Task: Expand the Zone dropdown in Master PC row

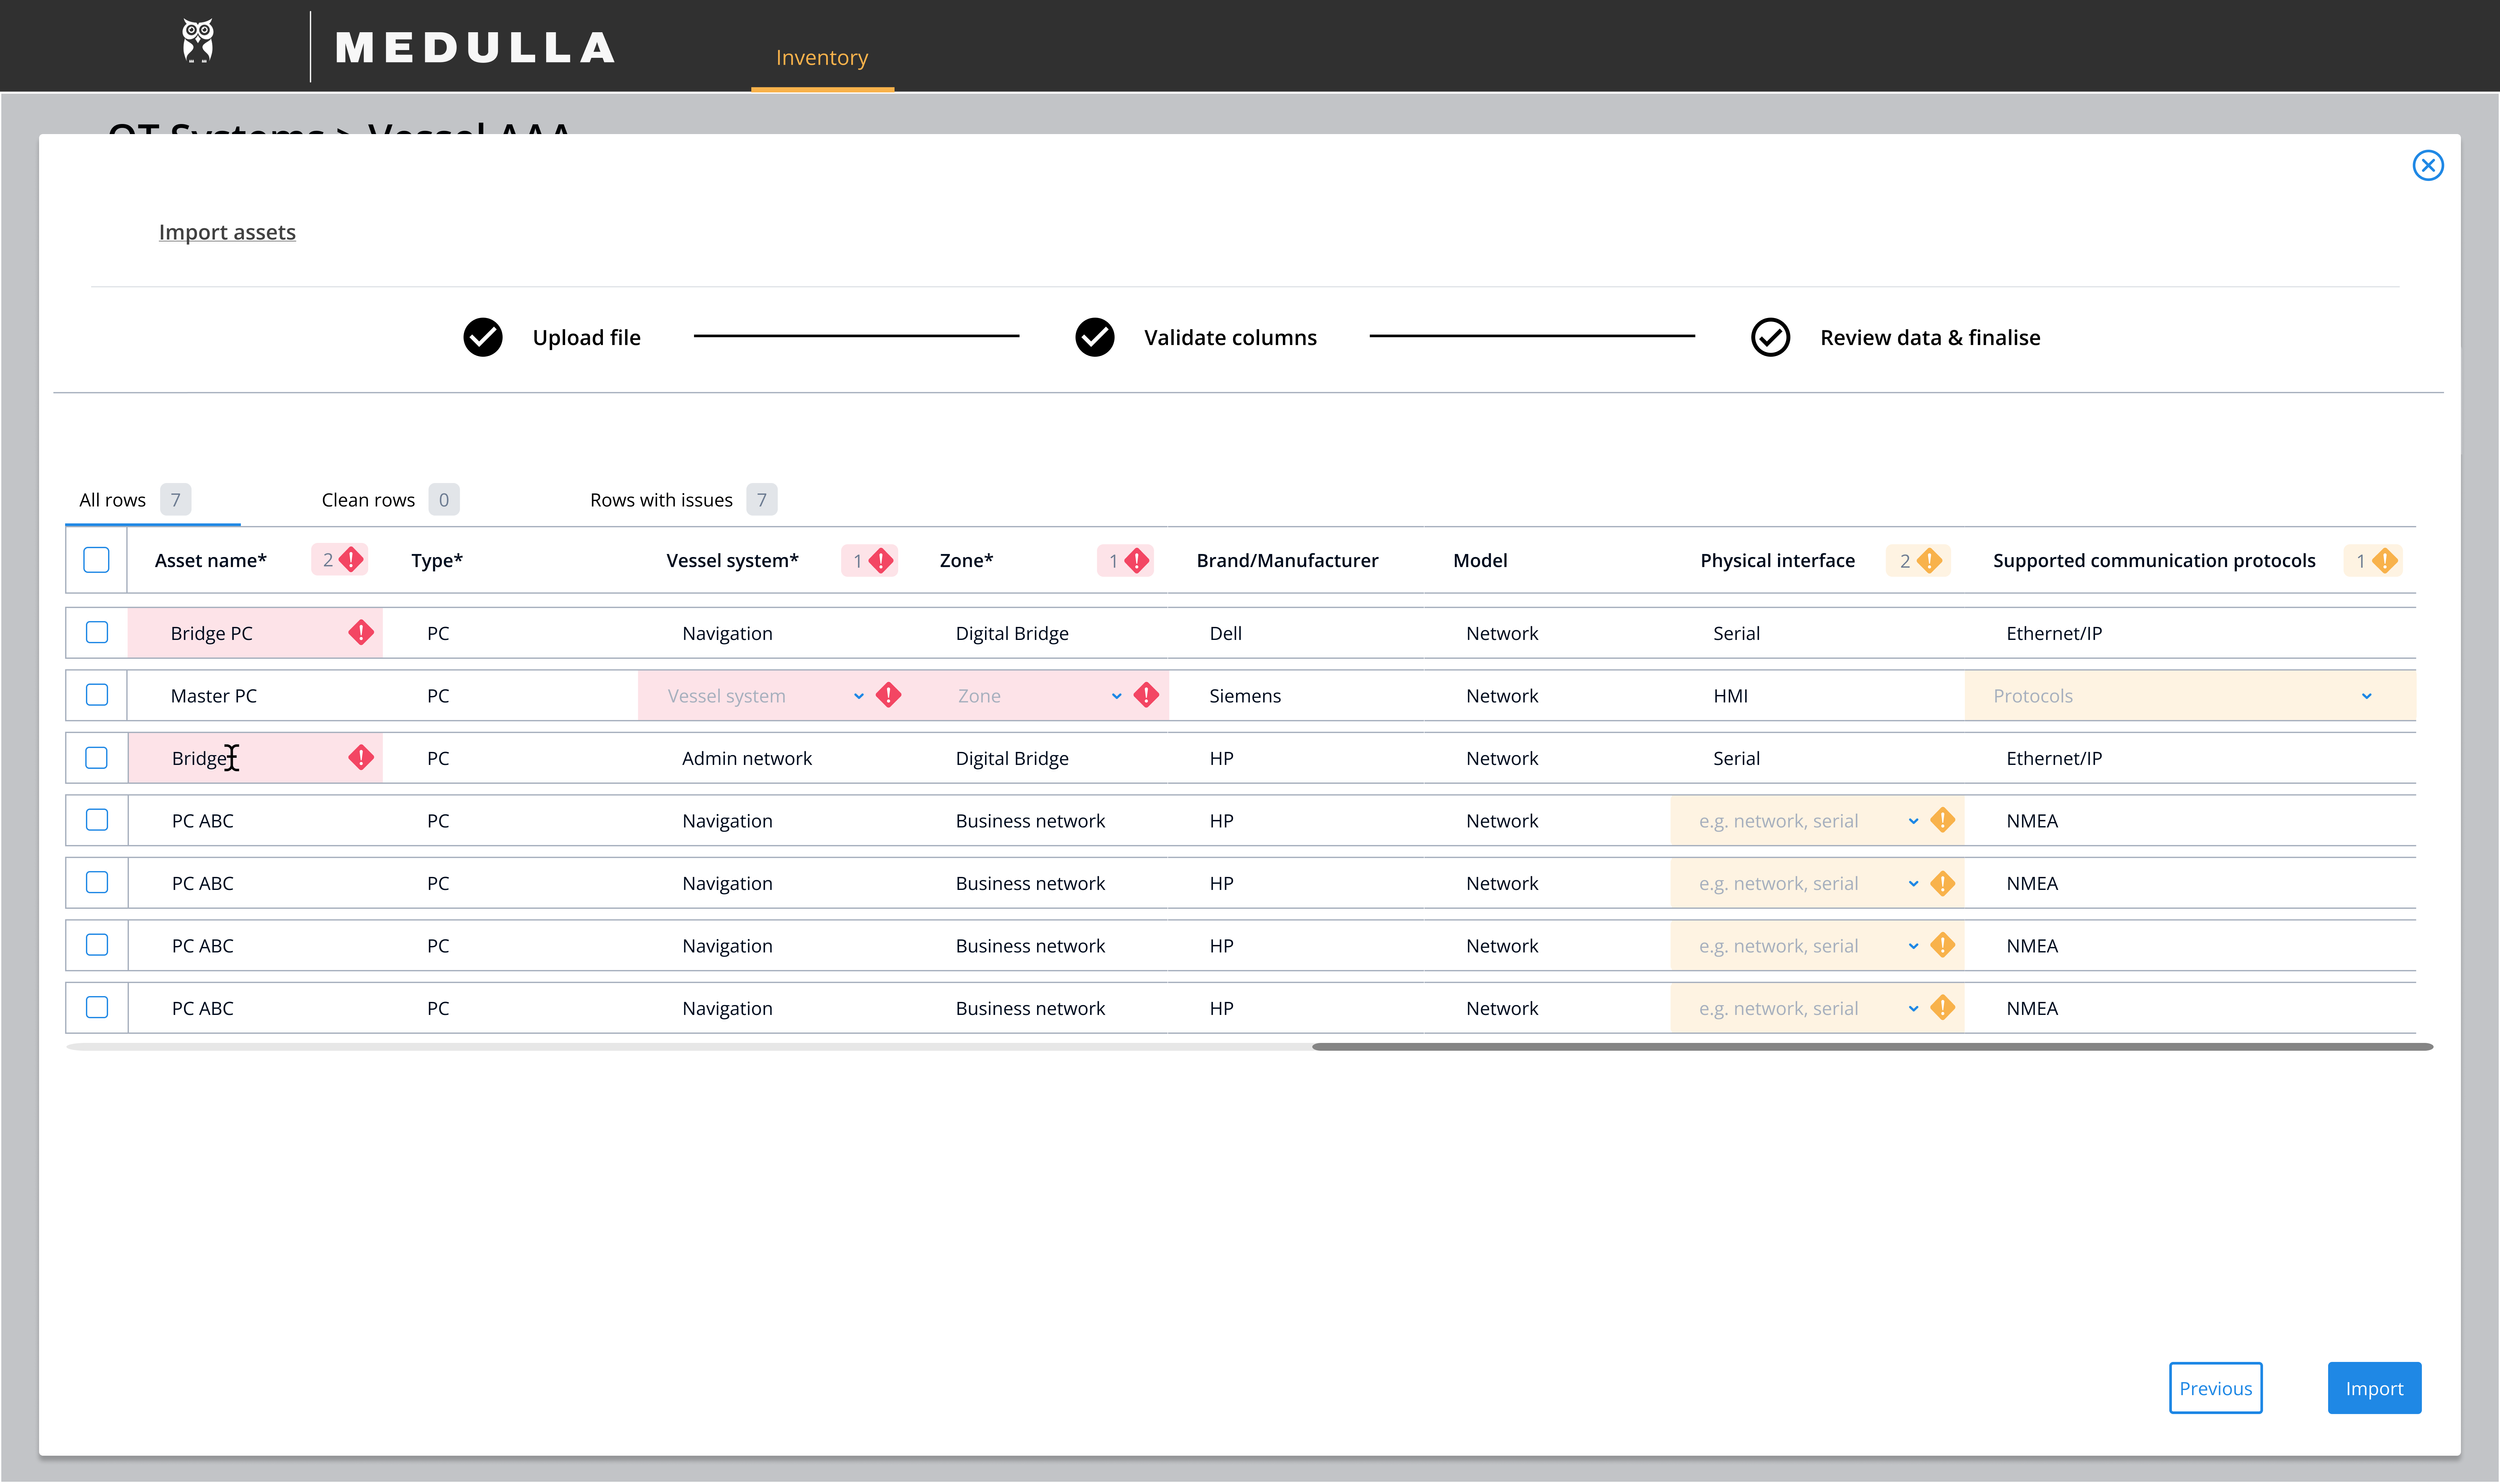Action: [x=1116, y=696]
